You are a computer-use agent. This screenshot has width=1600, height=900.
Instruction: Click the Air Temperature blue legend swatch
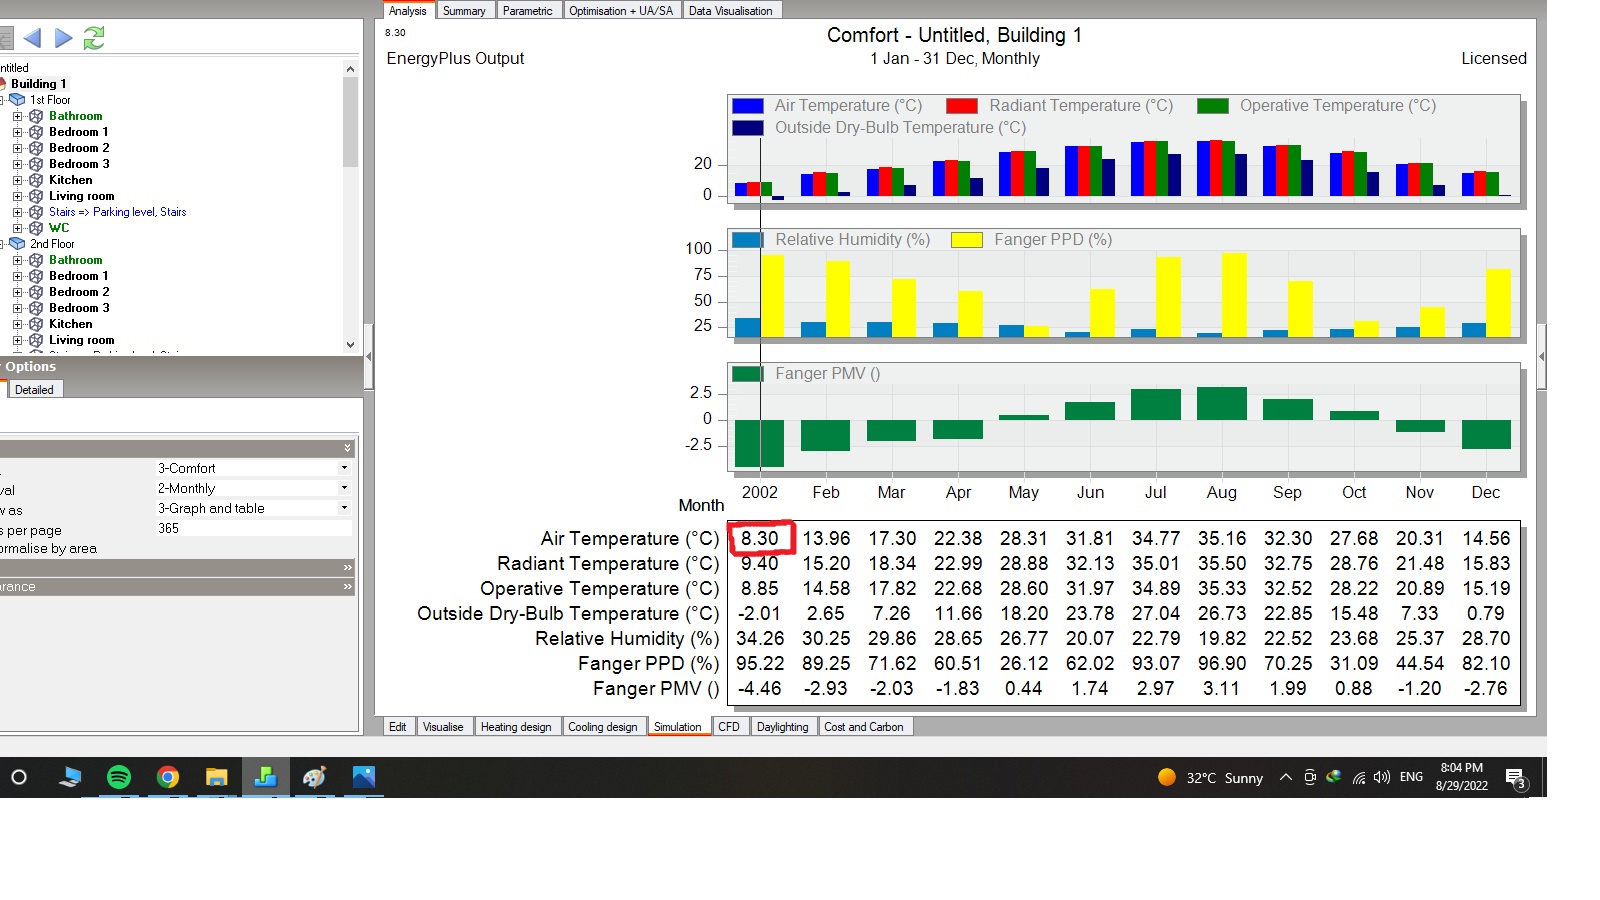748,106
